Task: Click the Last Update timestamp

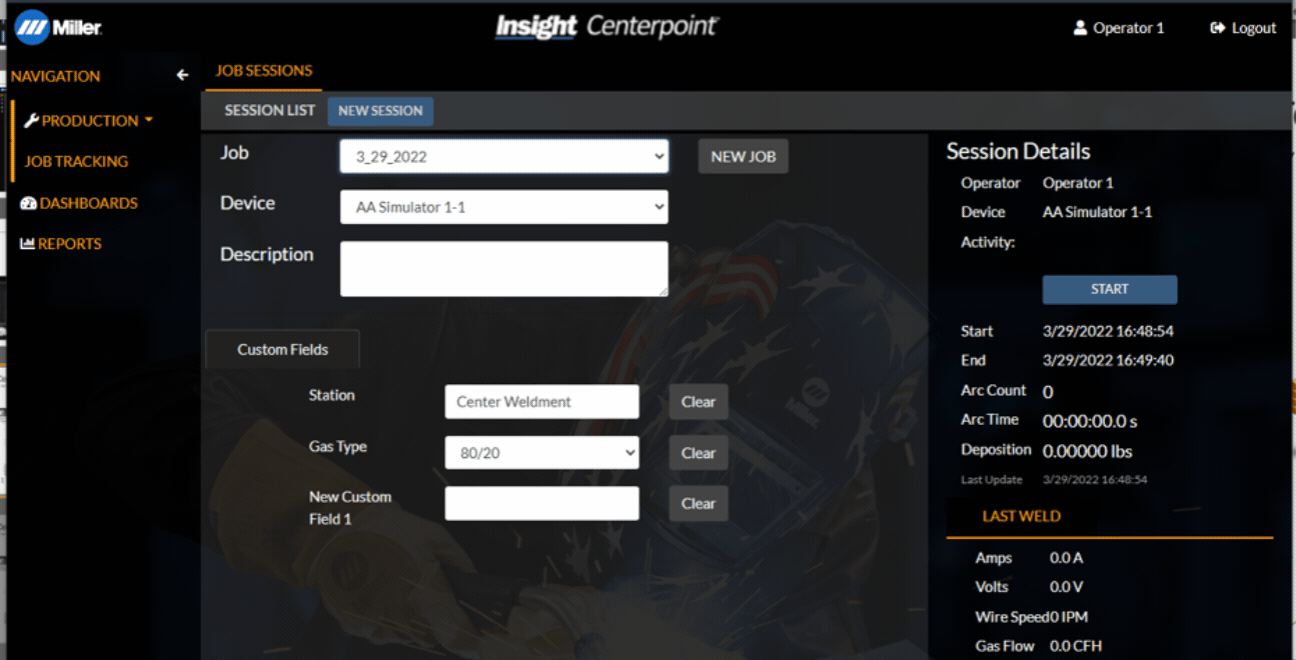Action: click(x=1095, y=480)
